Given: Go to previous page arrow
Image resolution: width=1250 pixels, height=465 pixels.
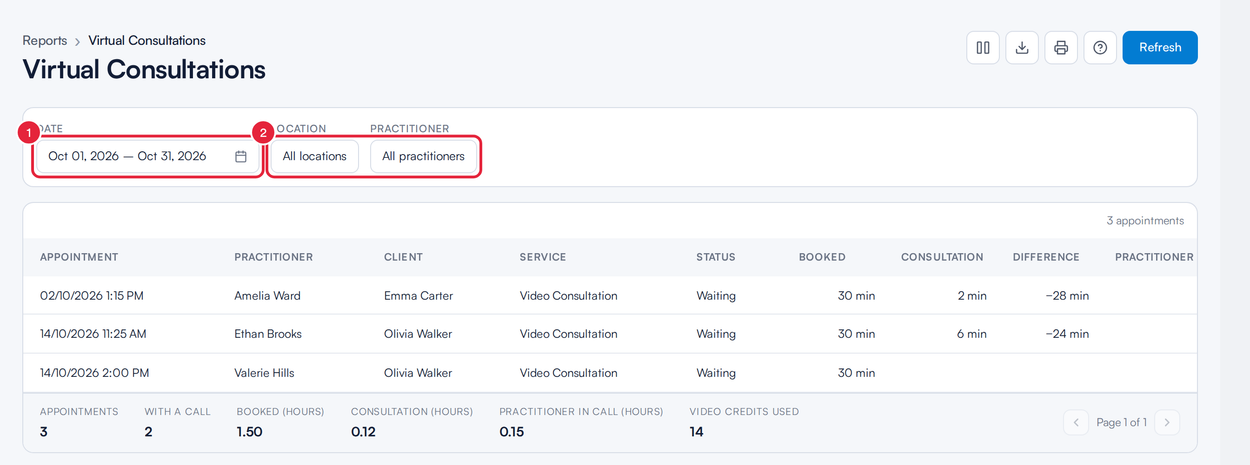Looking at the screenshot, I should (1076, 422).
